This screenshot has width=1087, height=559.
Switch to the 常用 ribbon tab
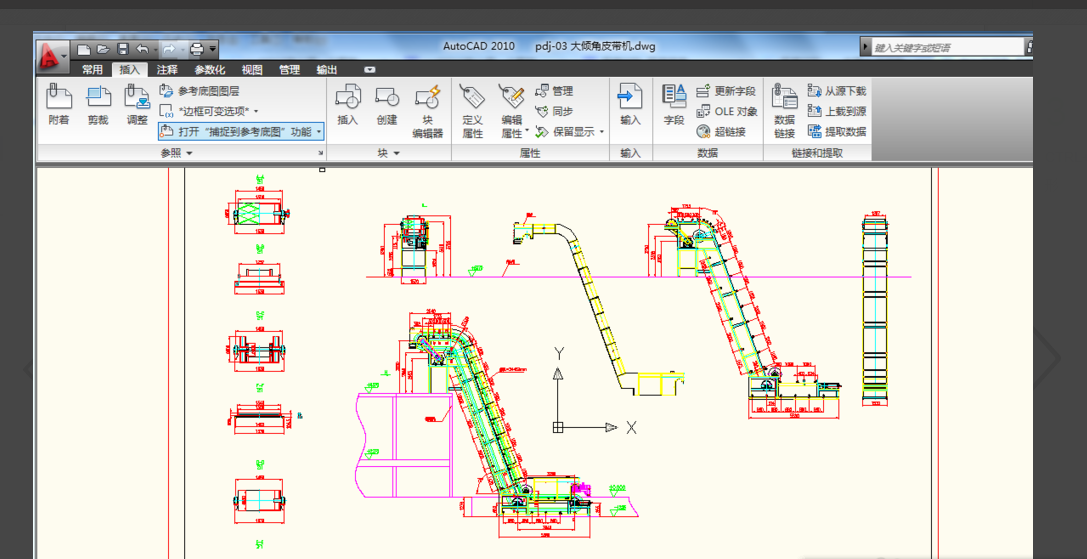[x=92, y=70]
